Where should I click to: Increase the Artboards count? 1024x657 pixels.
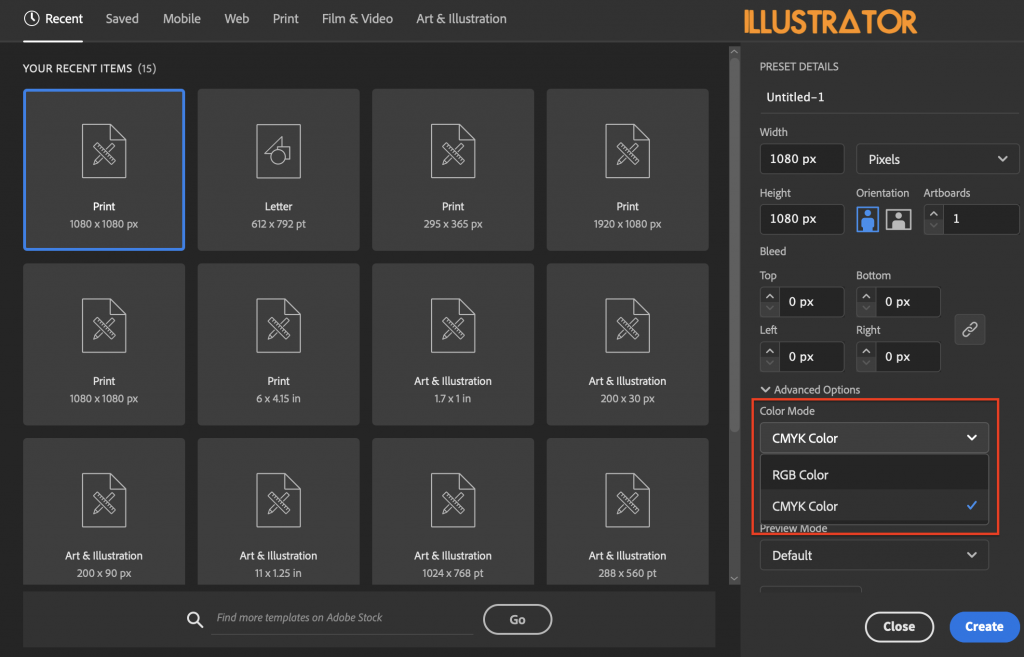933,214
